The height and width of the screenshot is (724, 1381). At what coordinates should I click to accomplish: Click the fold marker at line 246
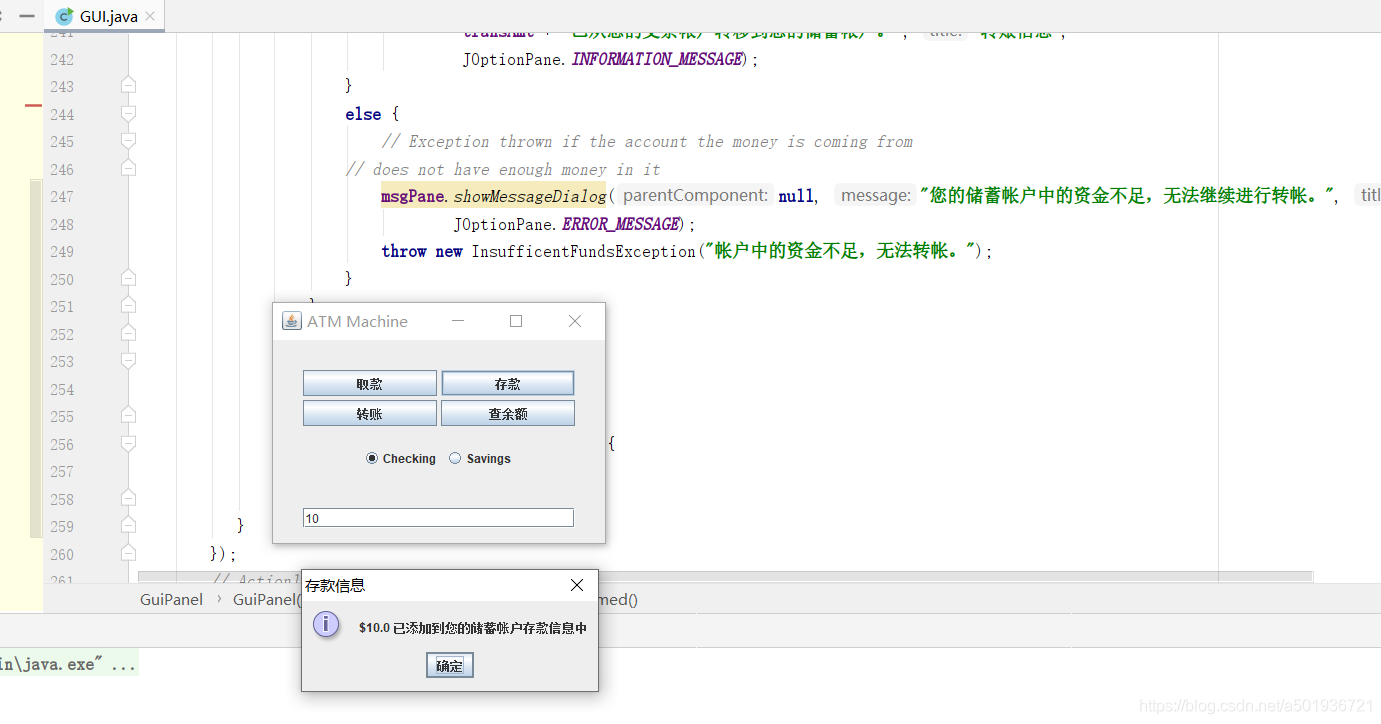pyautogui.click(x=128, y=169)
